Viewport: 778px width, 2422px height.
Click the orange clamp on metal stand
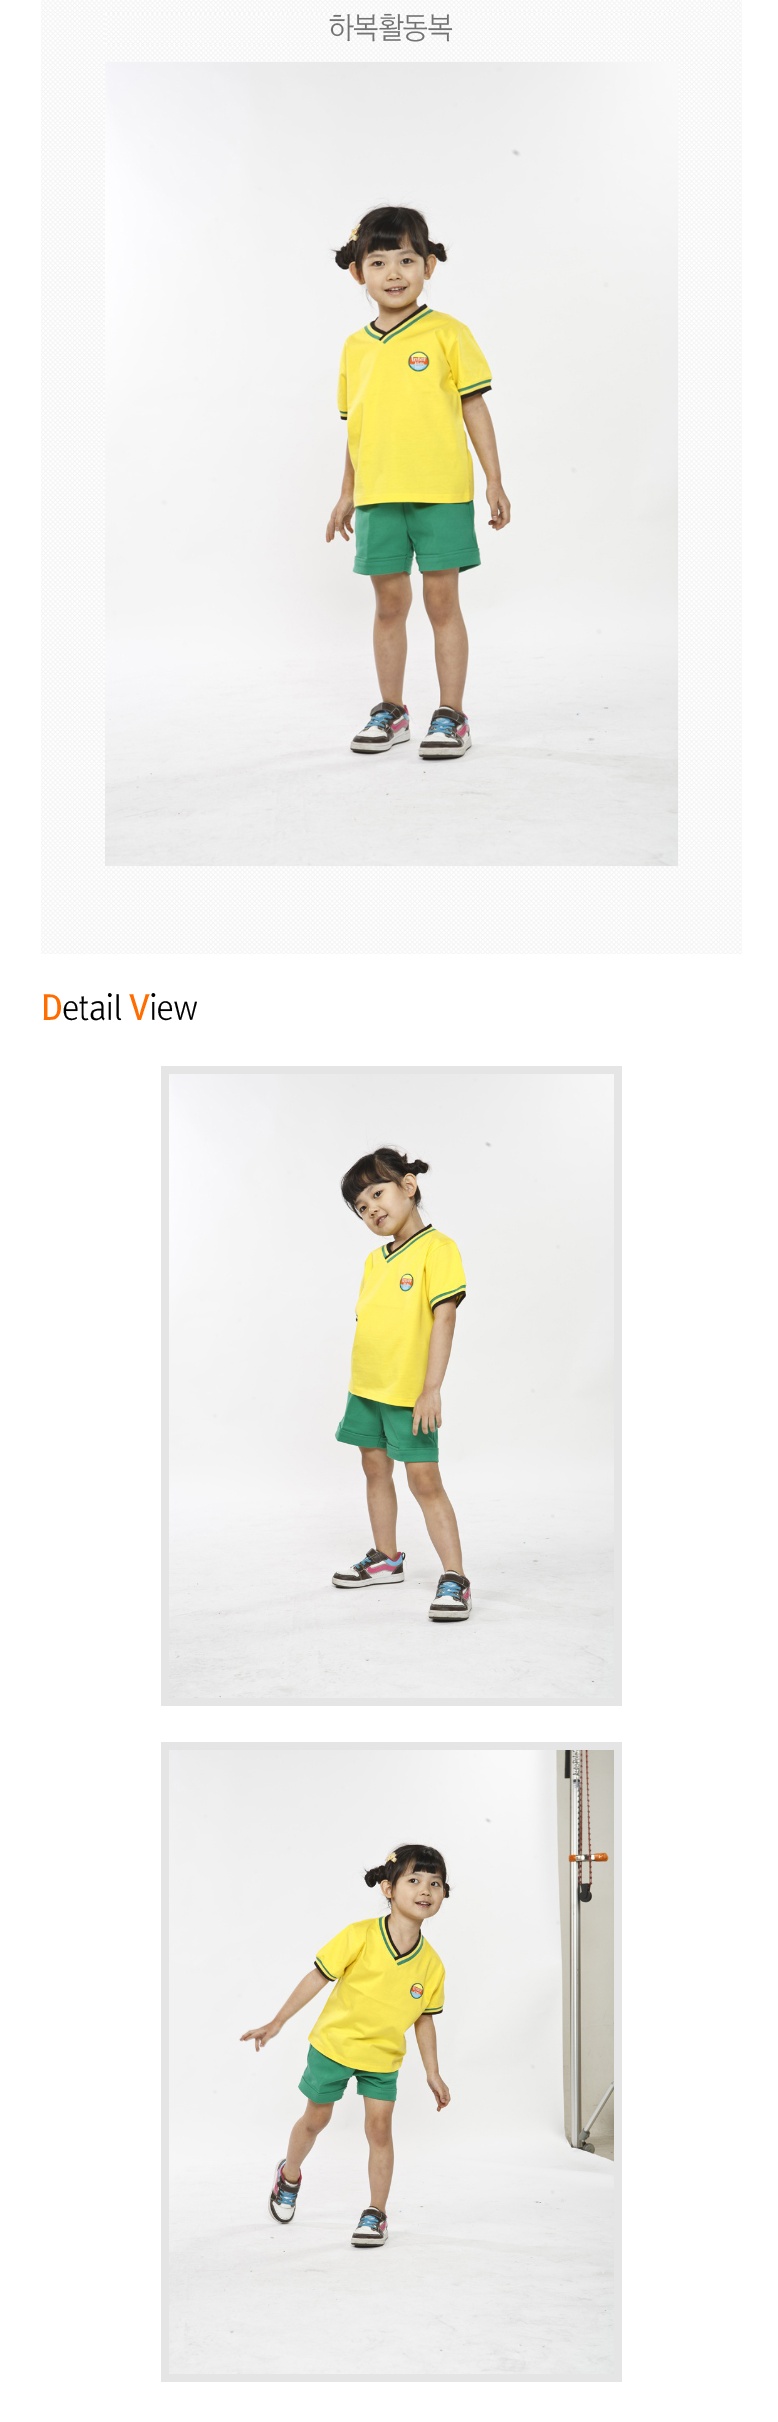tap(588, 1858)
